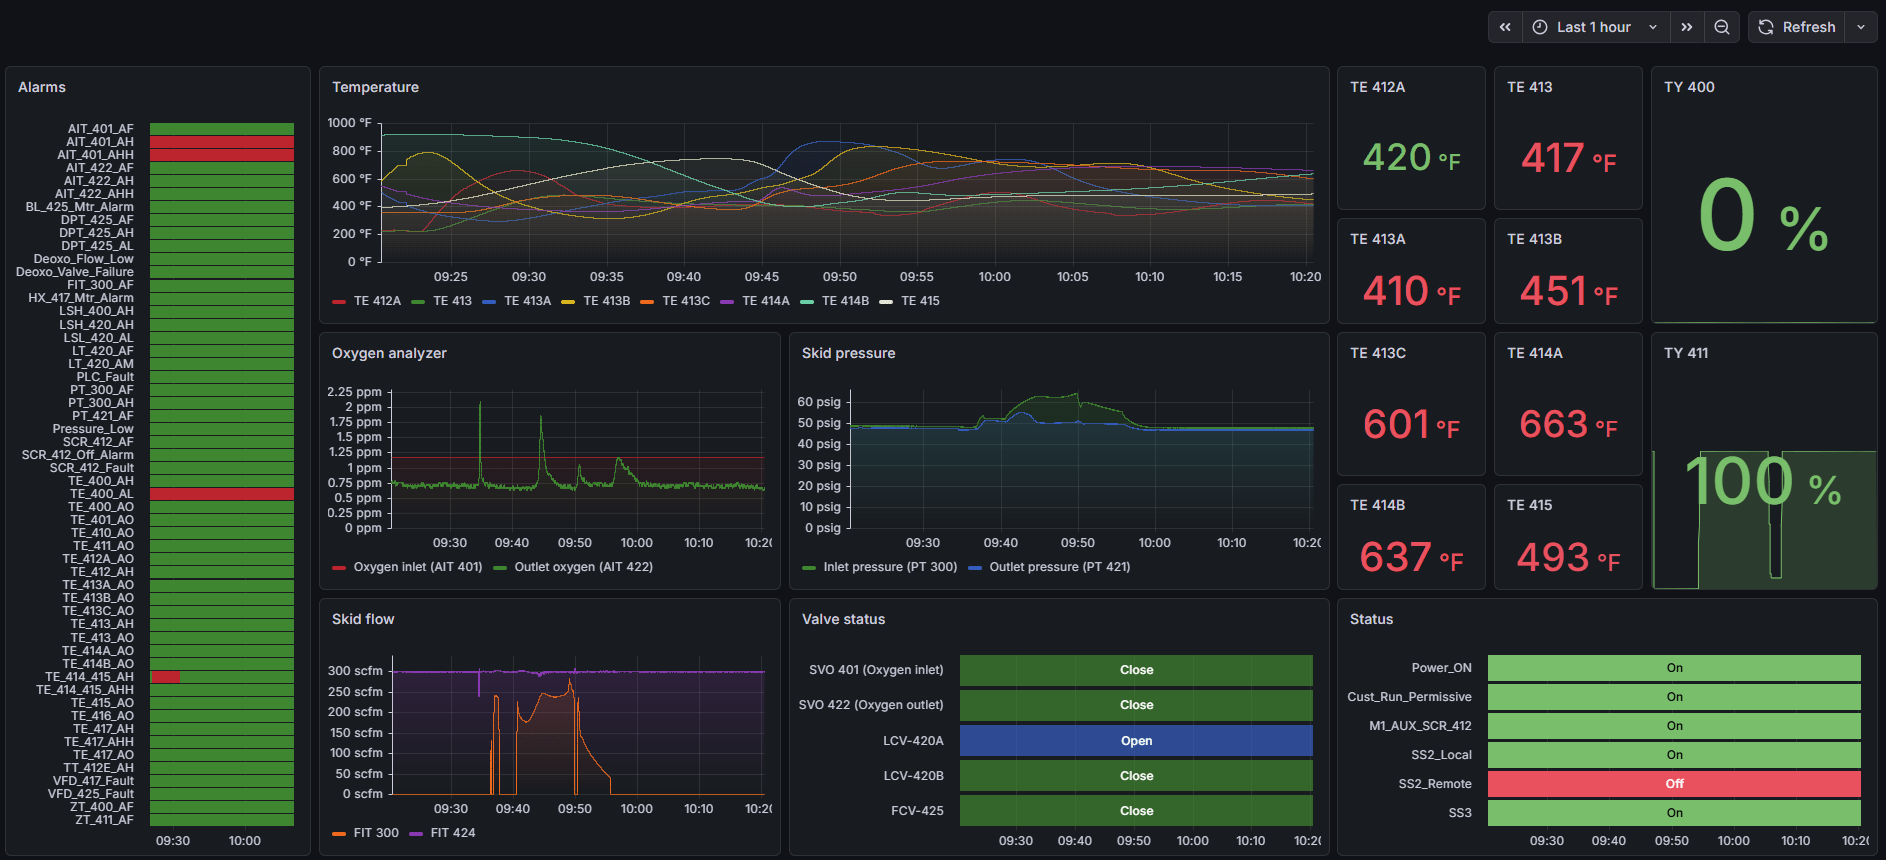Select the LCV-420A Open status bar

pyautogui.click(x=1136, y=741)
